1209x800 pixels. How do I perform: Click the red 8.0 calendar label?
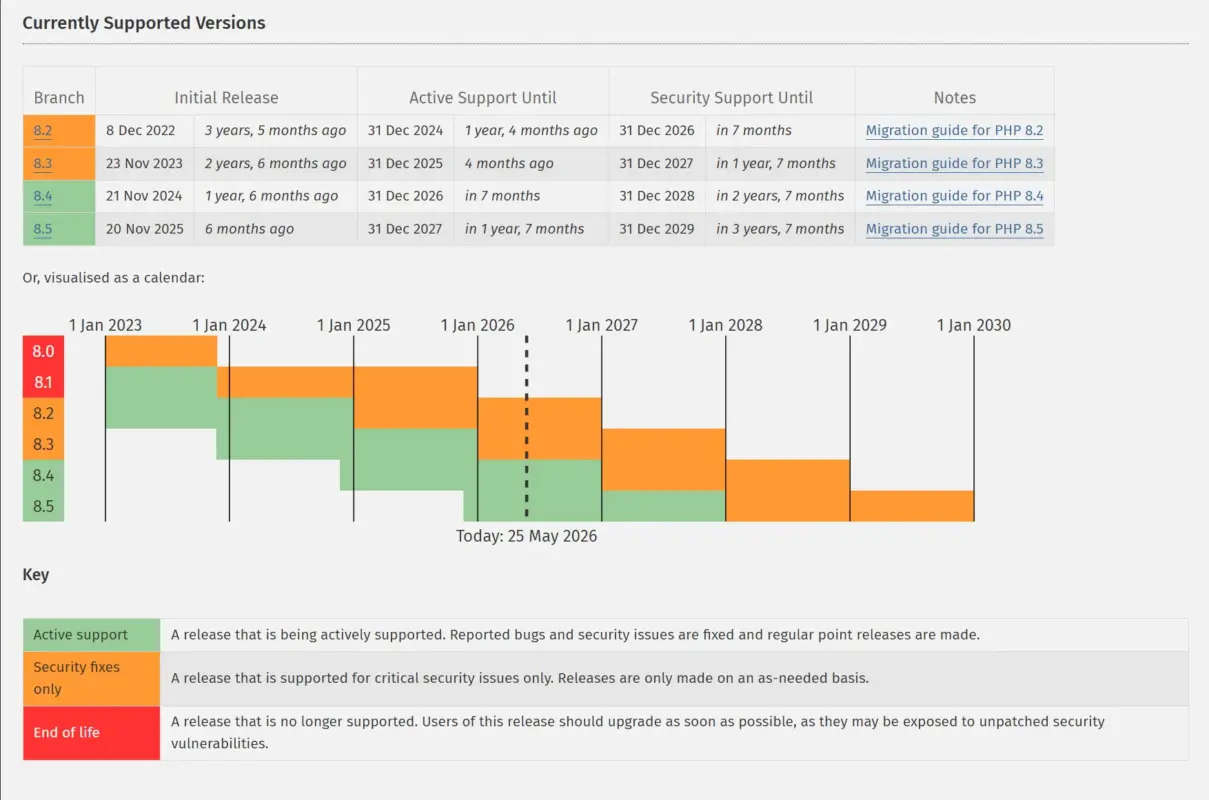pyautogui.click(x=44, y=352)
